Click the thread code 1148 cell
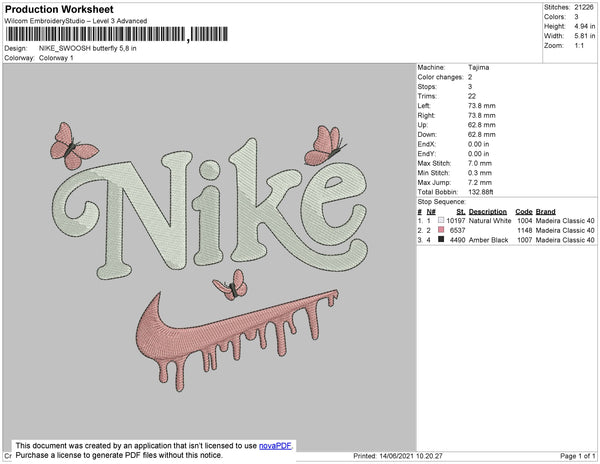Viewport: 600px width, 464px height. click(x=525, y=230)
